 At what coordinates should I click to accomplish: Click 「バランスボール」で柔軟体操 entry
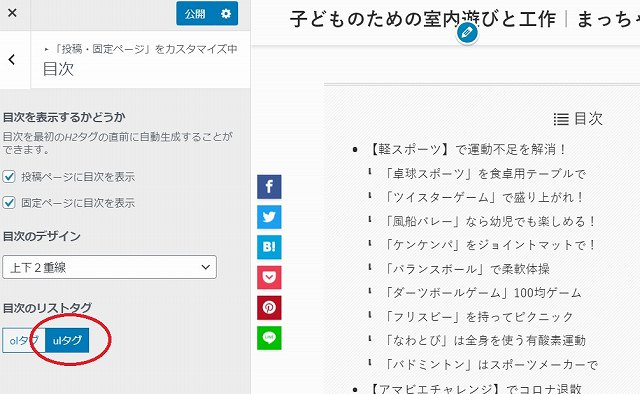pos(467,269)
